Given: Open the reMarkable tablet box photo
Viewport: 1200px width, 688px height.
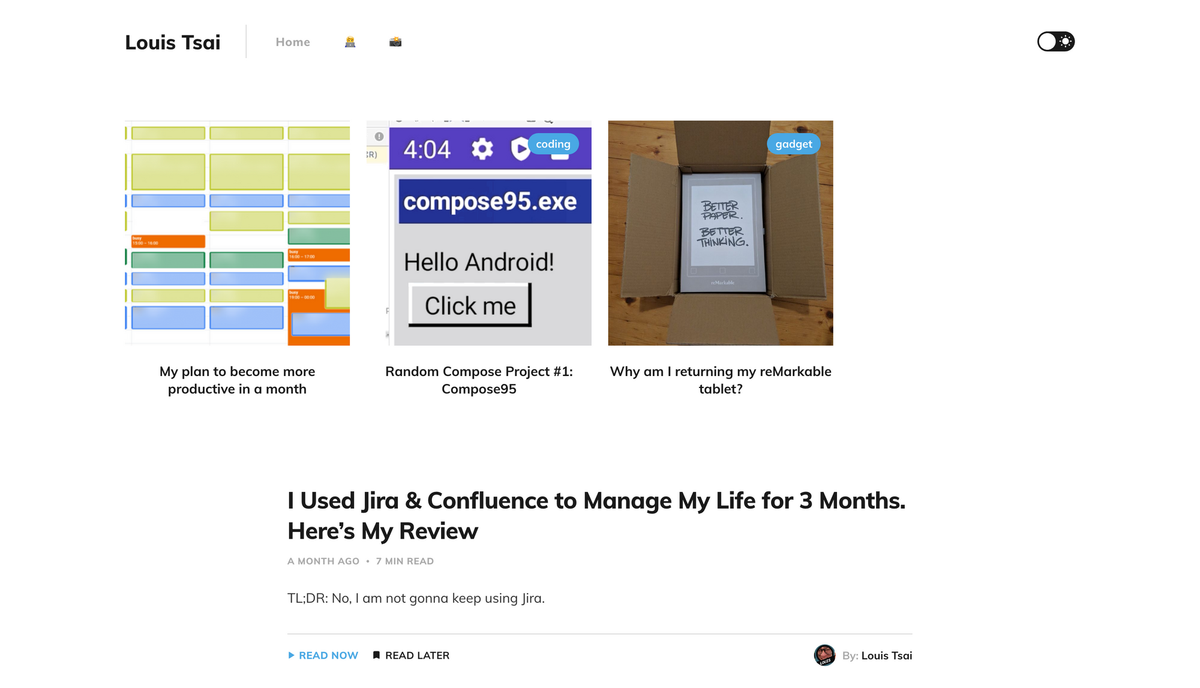Looking at the screenshot, I should click(720, 233).
